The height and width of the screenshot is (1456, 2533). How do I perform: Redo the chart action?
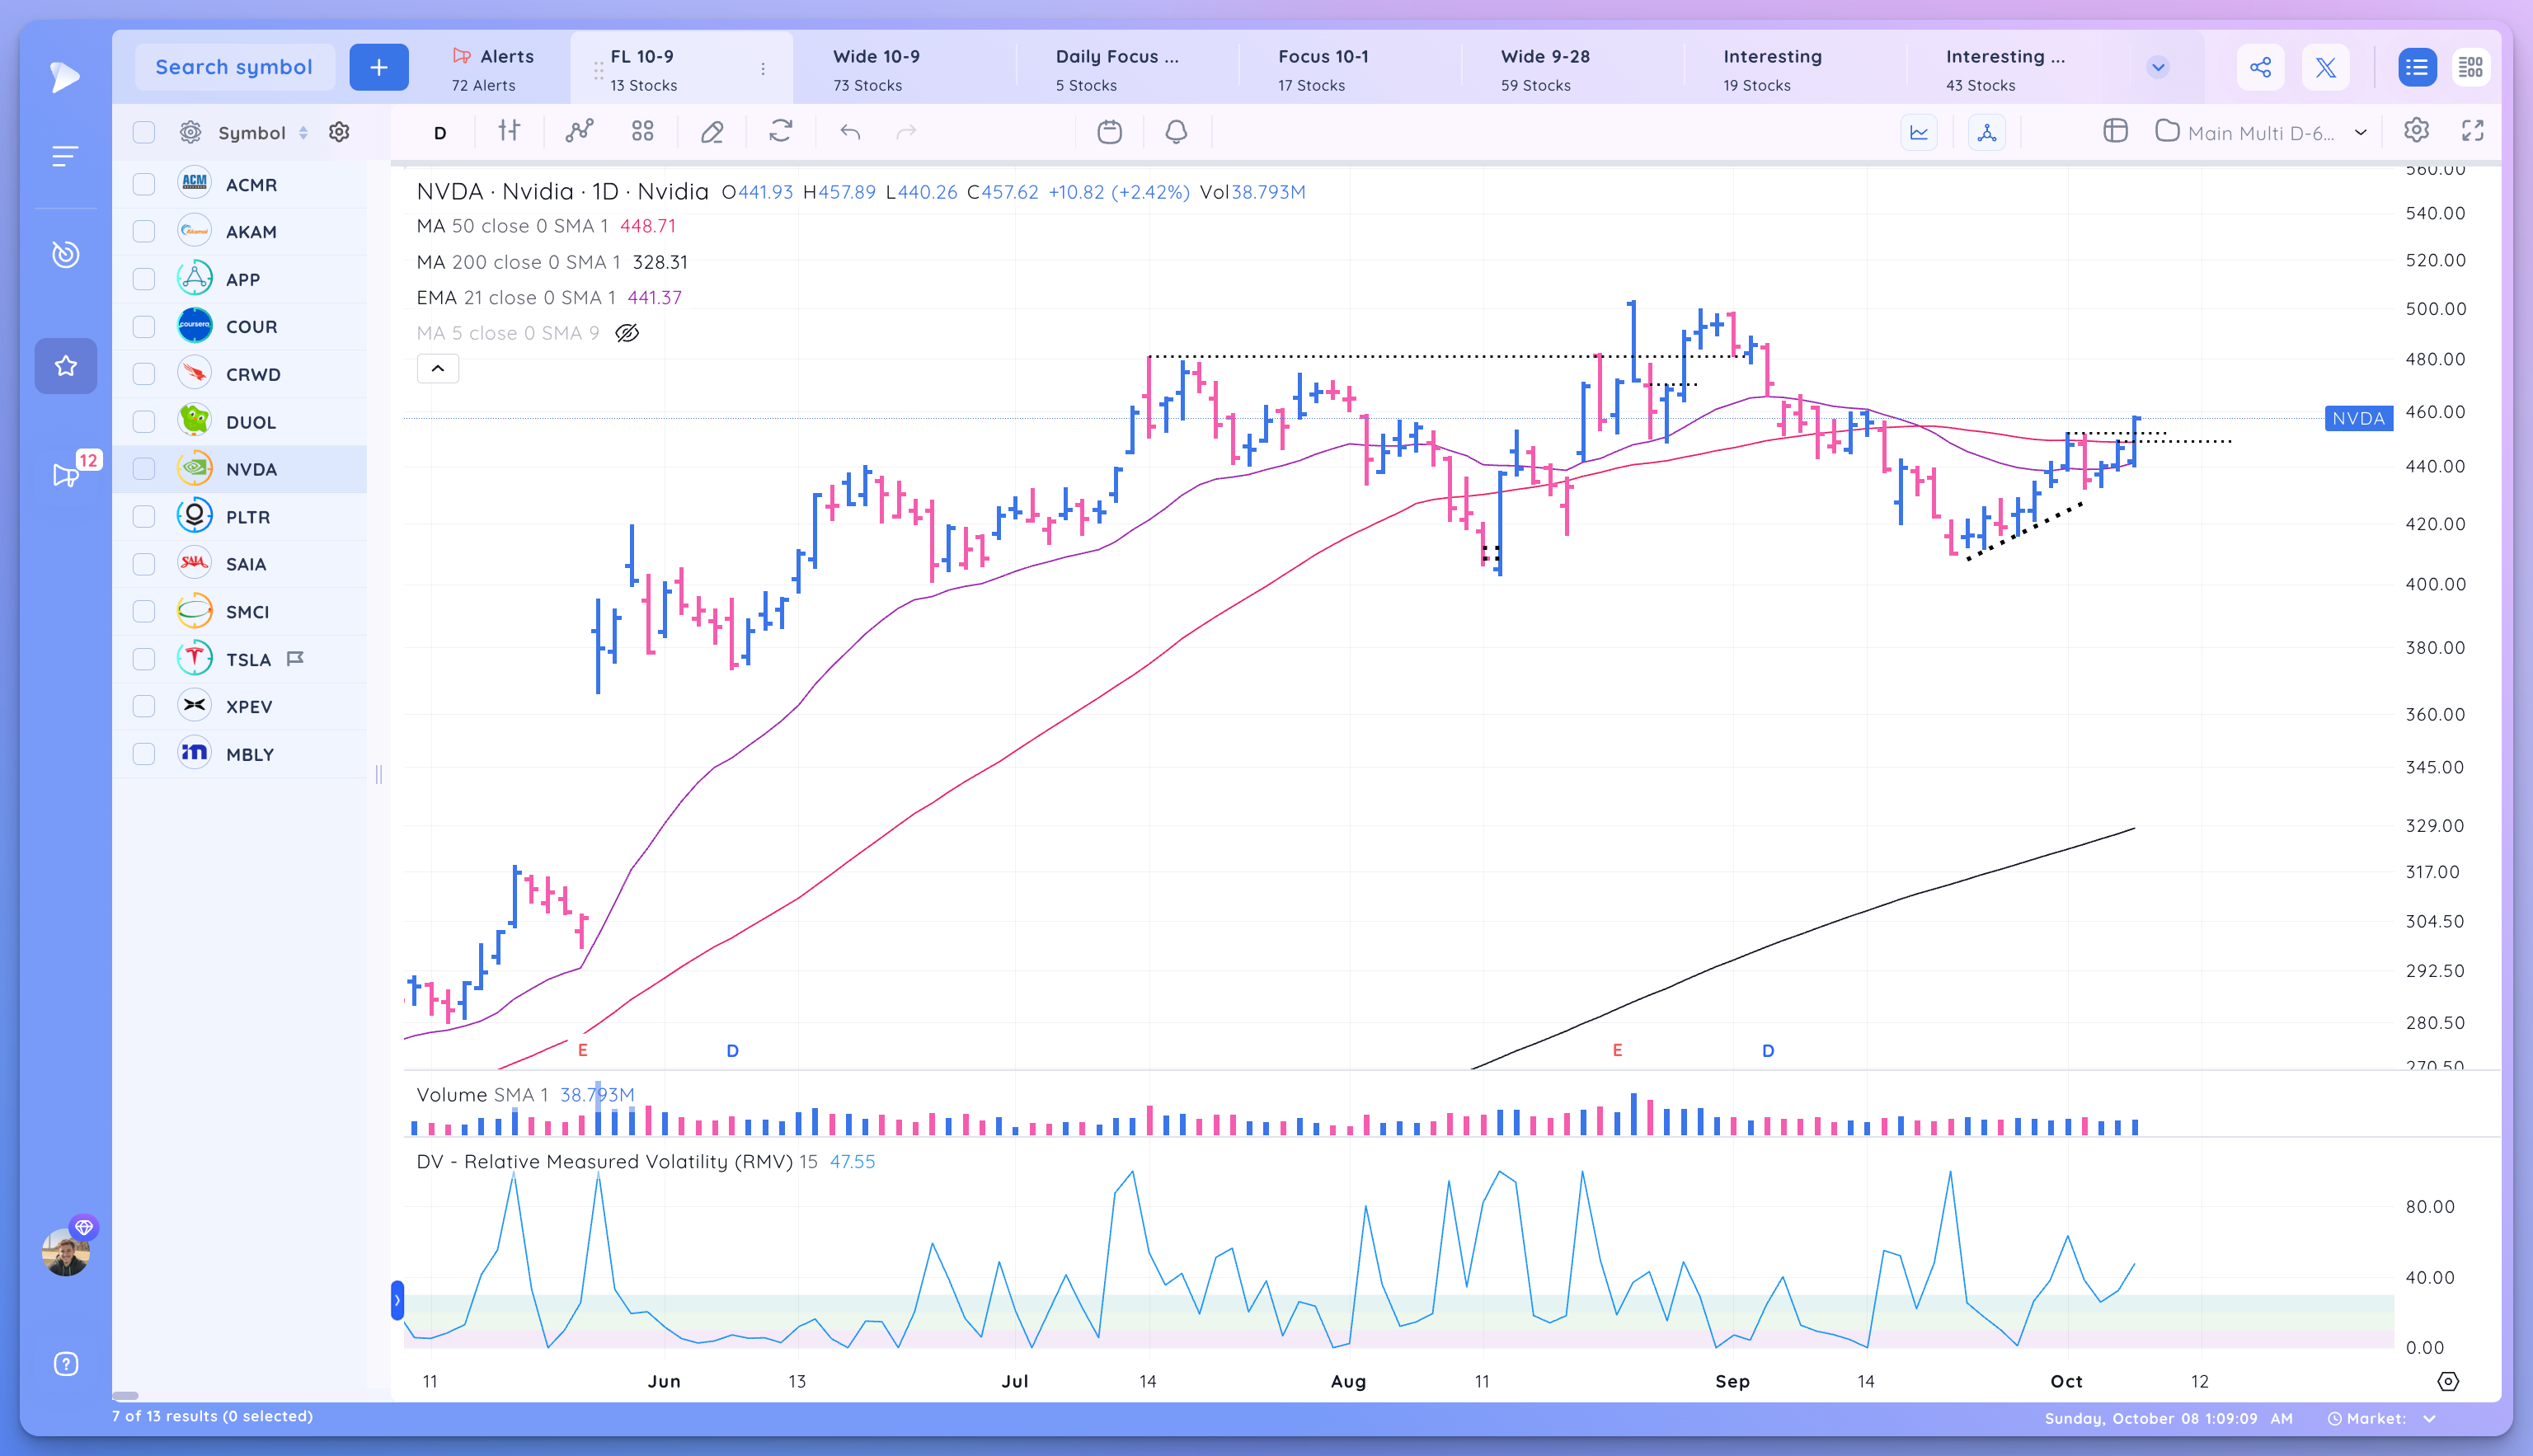pos(906,131)
